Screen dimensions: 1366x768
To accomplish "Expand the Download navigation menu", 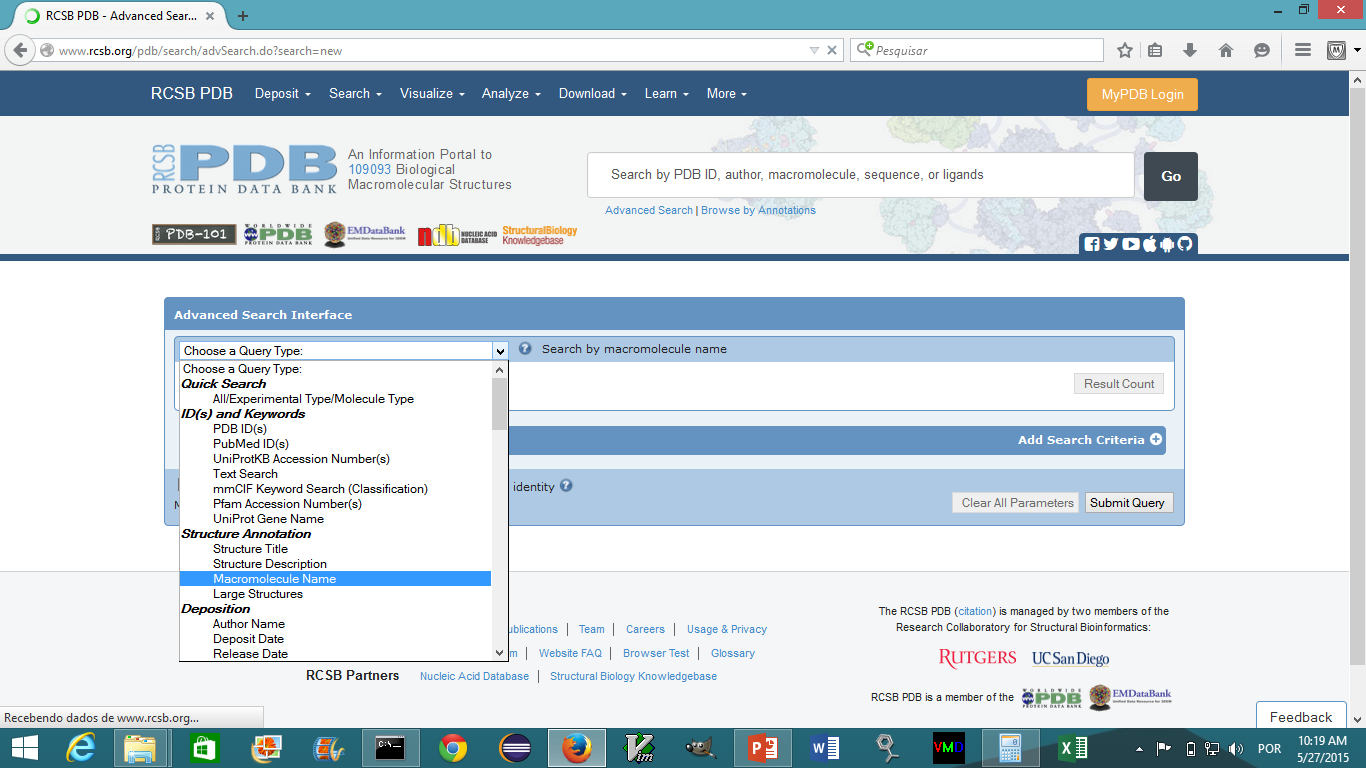I will click(x=593, y=94).
